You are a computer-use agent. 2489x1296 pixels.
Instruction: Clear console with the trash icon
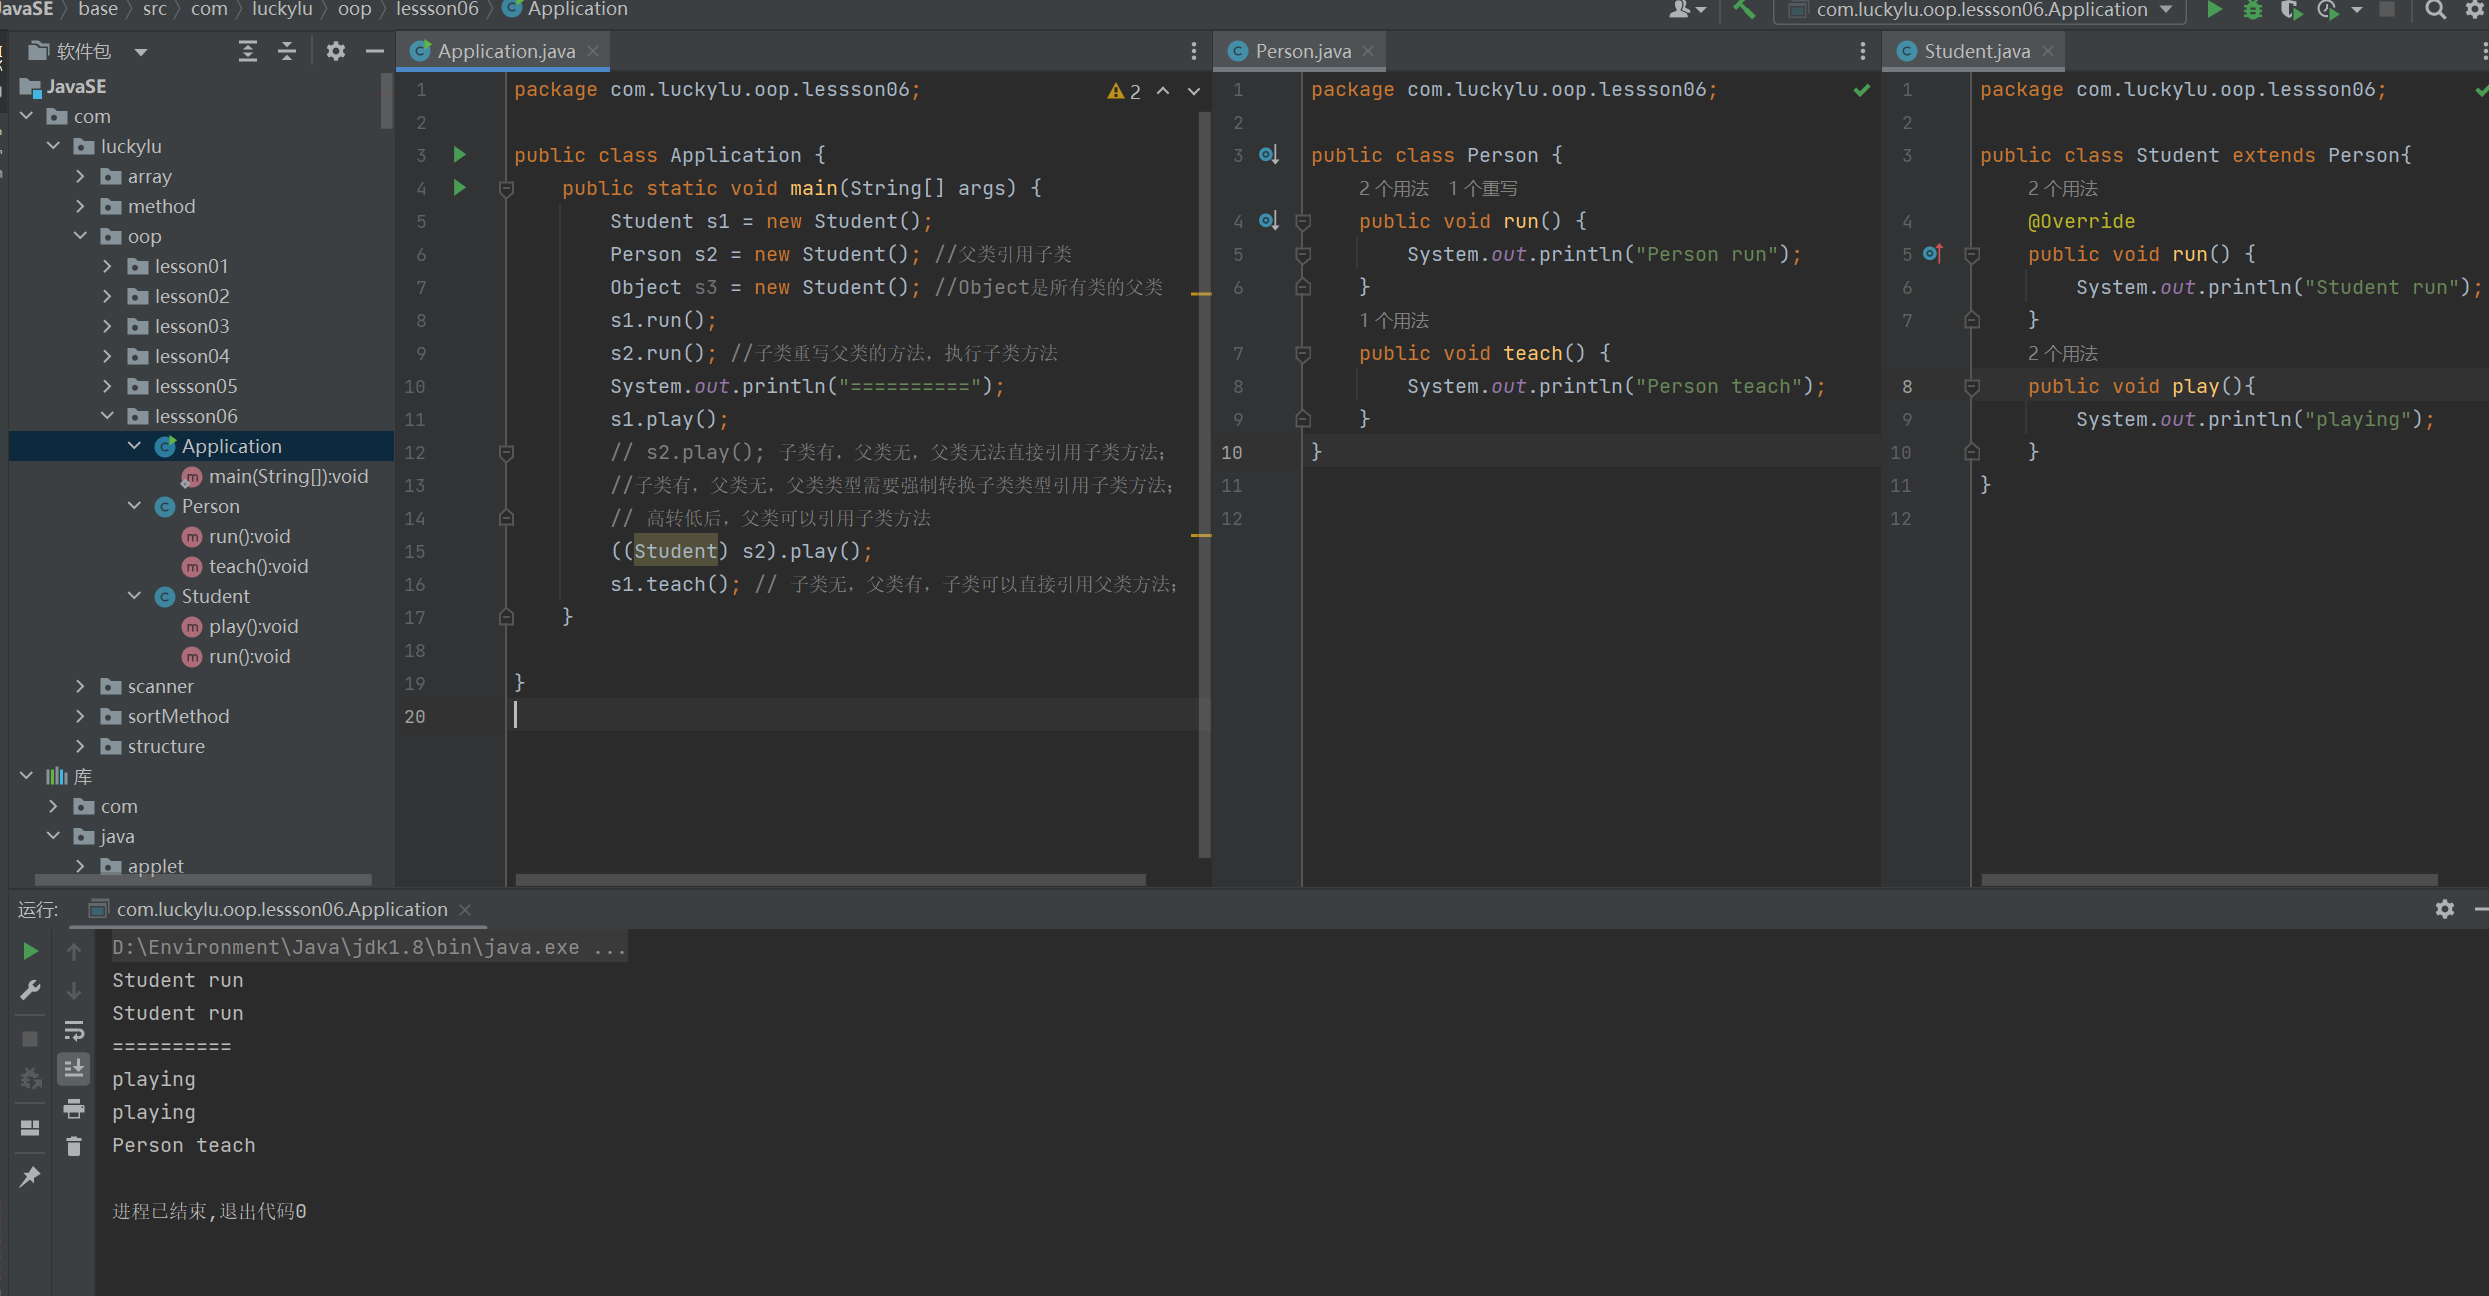[x=74, y=1146]
